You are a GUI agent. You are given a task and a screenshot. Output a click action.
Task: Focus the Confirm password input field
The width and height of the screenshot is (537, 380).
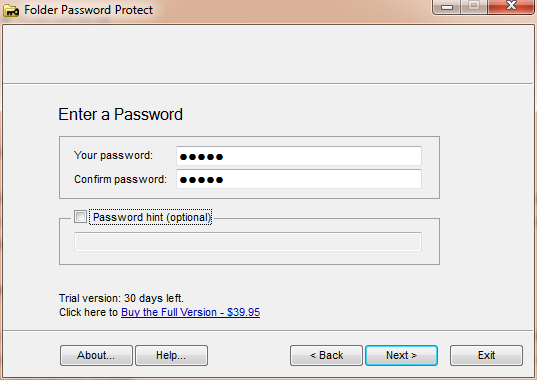click(x=299, y=179)
